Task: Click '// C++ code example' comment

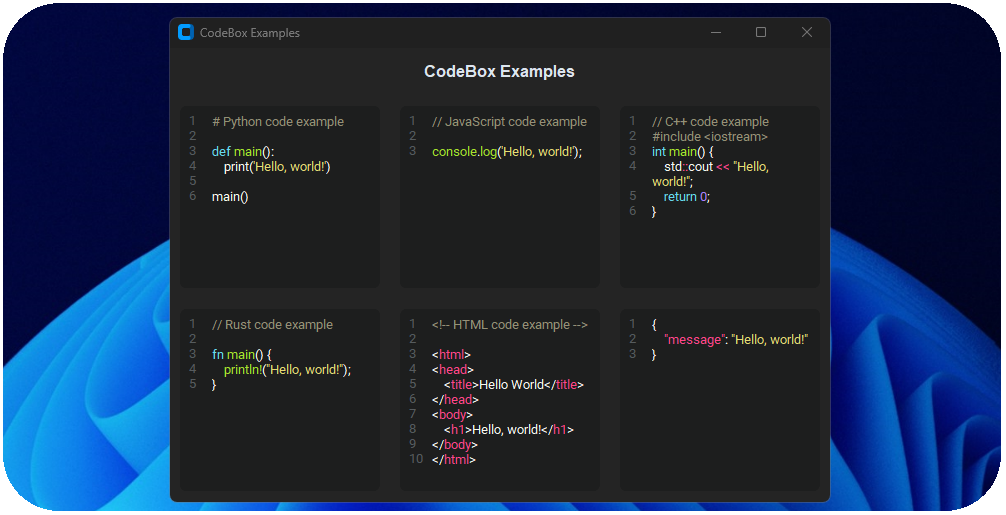Action: [710, 122]
